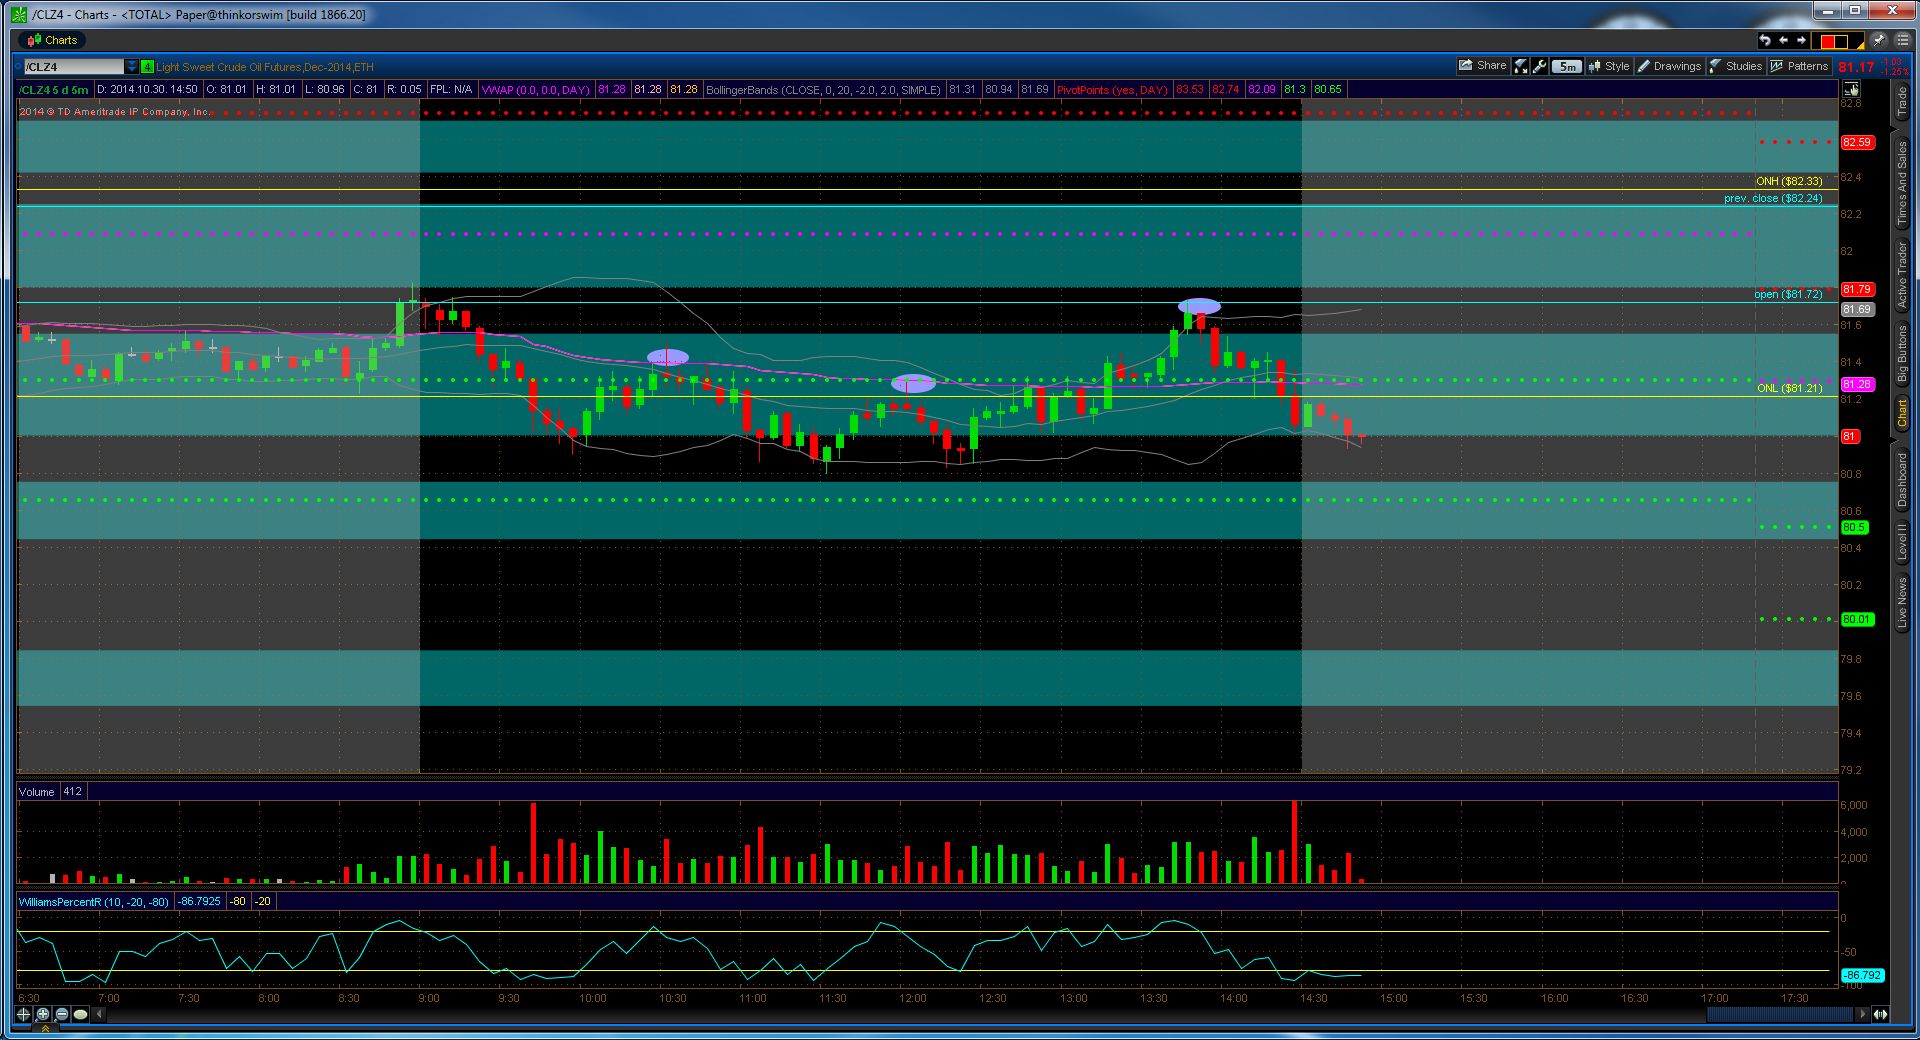Click the last price 81.17 readout
The image size is (1920, 1040).
click(1856, 67)
